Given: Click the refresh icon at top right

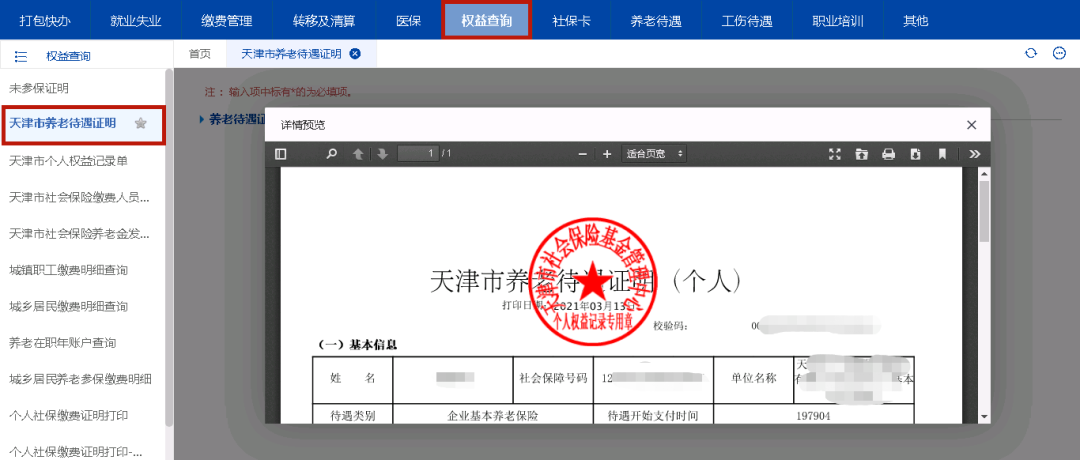Looking at the screenshot, I should [x=1031, y=54].
